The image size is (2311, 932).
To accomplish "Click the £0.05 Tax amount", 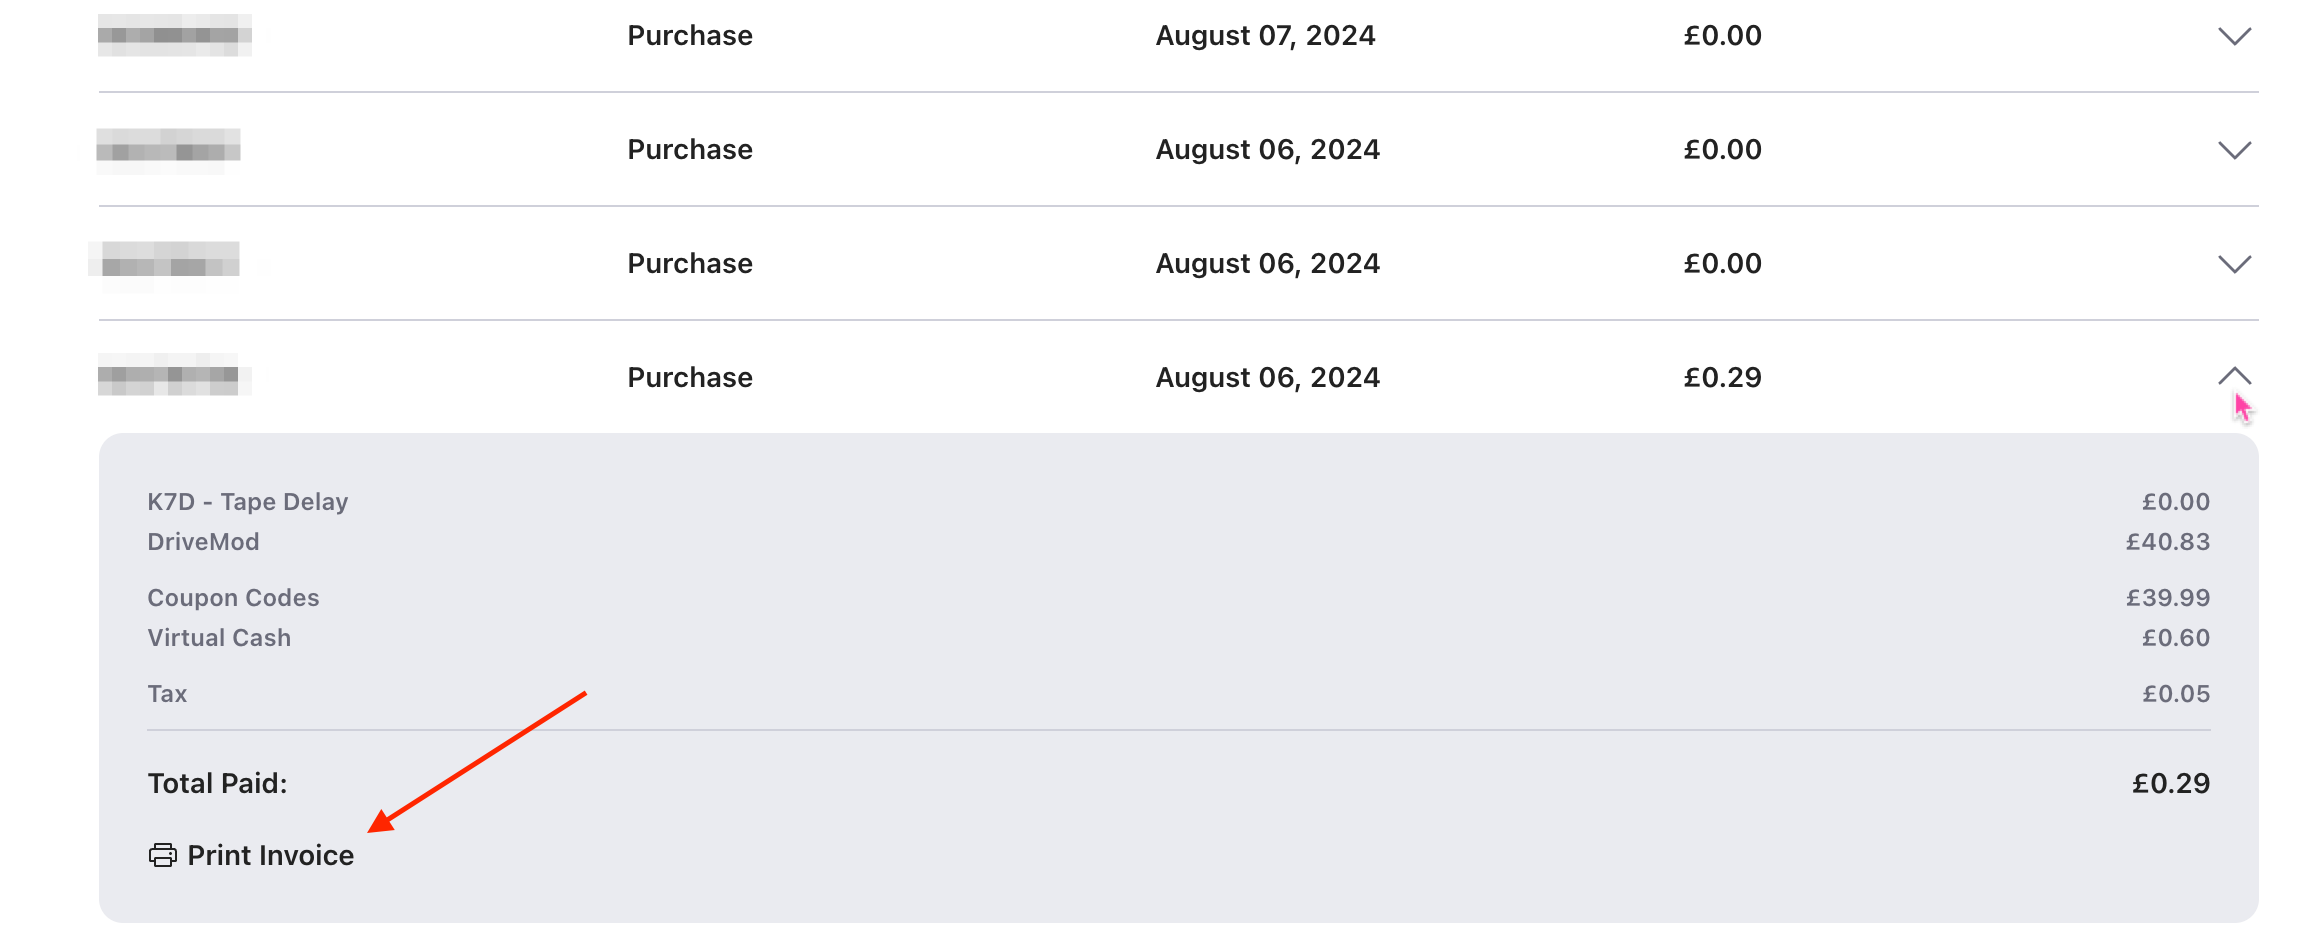I will coord(2175,693).
